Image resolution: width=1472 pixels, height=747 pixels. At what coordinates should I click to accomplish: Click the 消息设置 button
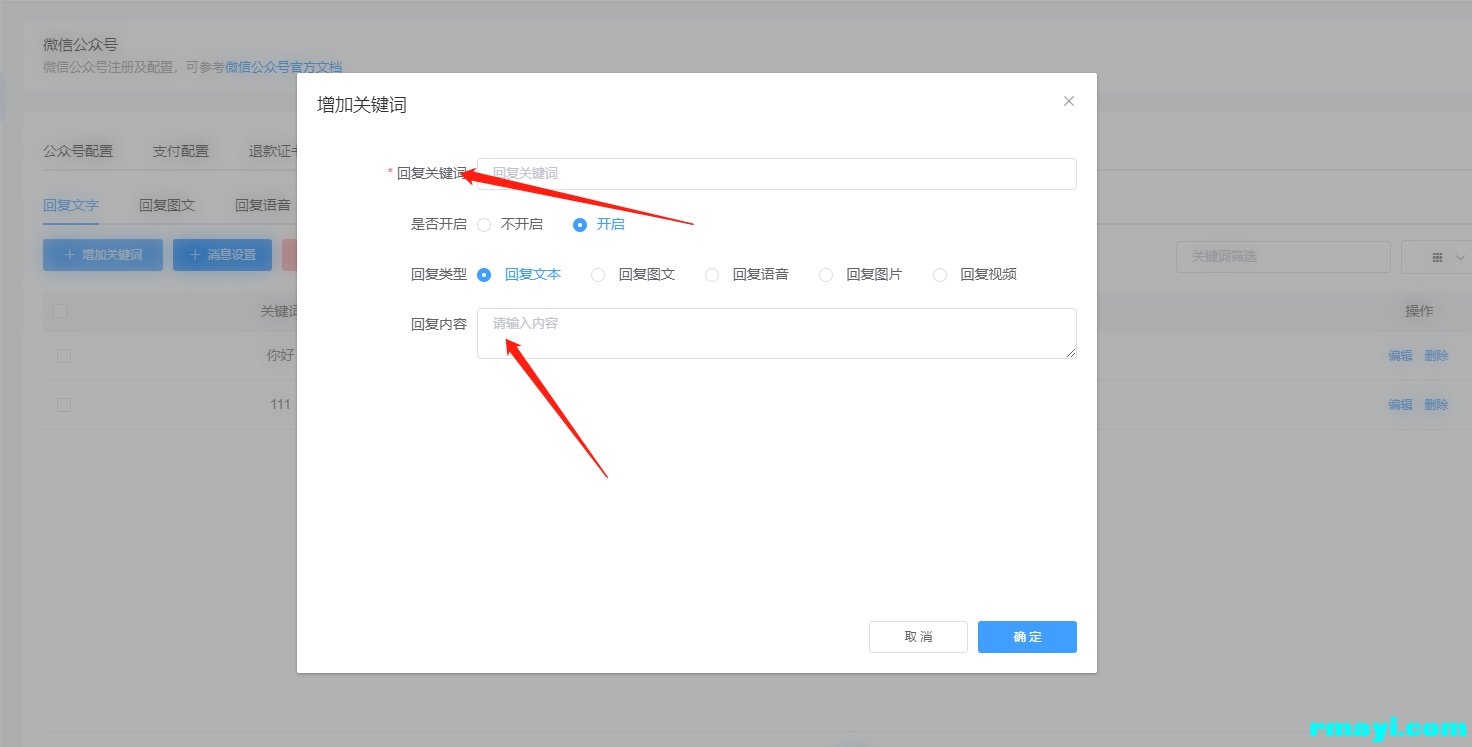pyautogui.click(x=222, y=255)
